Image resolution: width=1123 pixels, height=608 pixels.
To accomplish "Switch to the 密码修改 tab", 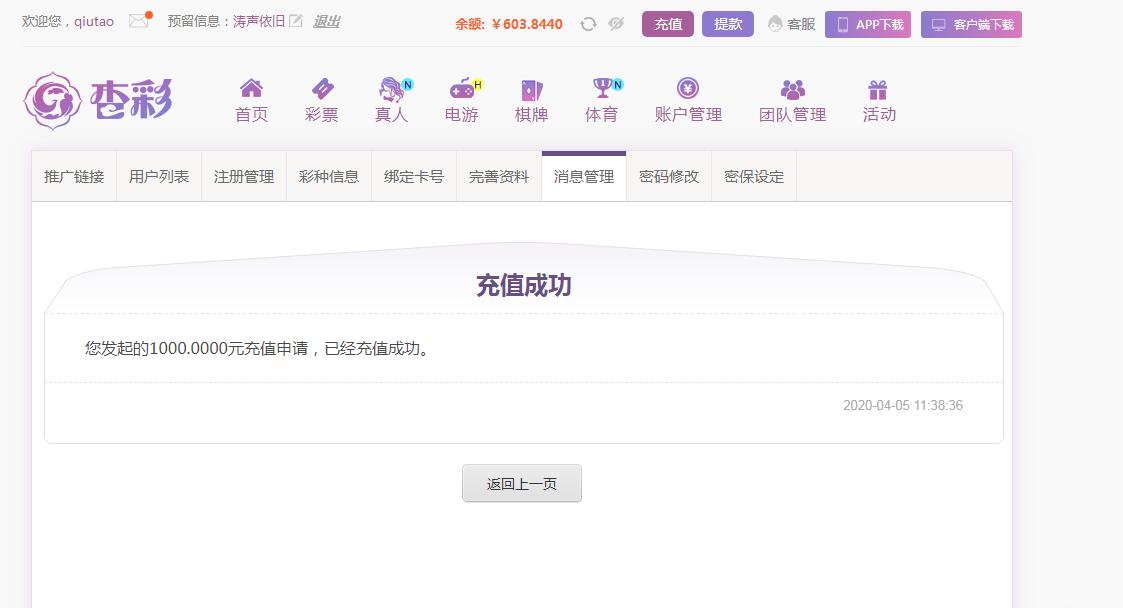I will point(669,177).
